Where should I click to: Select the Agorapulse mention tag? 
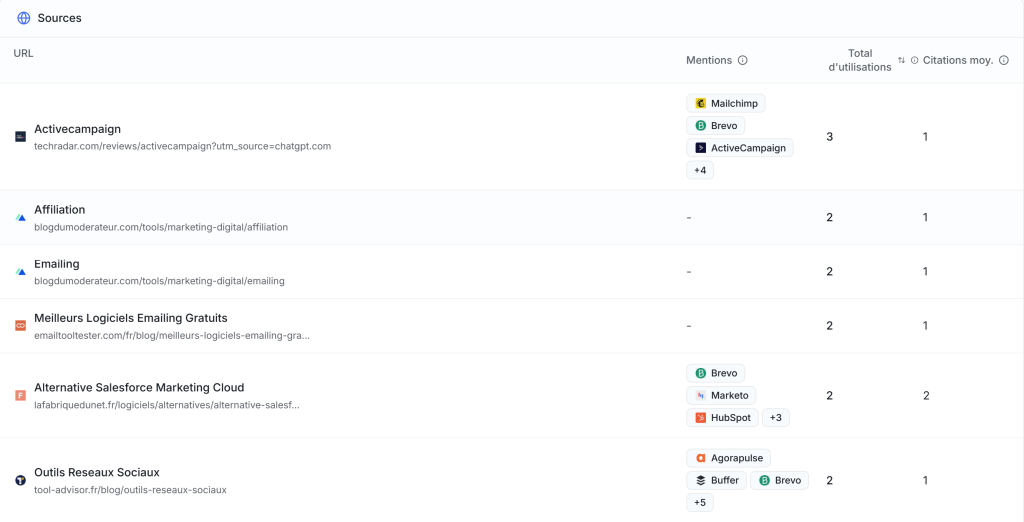(x=728, y=458)
